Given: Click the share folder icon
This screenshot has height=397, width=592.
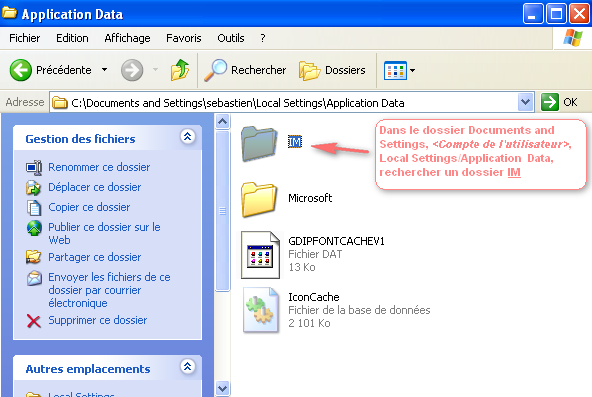Looking at the screenshot, I should (x=33, y=257).
